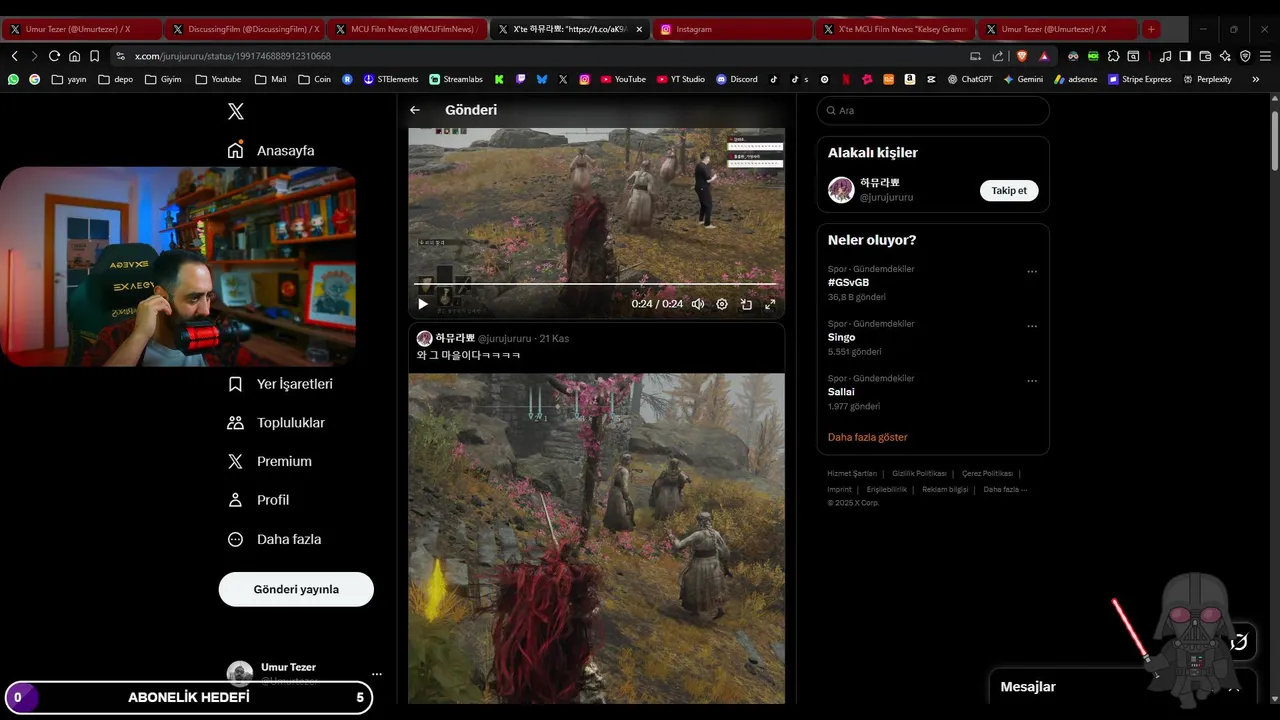Open Singo trending topic
The width and height of the screenshot is (1280, 720).
[841, 338]
